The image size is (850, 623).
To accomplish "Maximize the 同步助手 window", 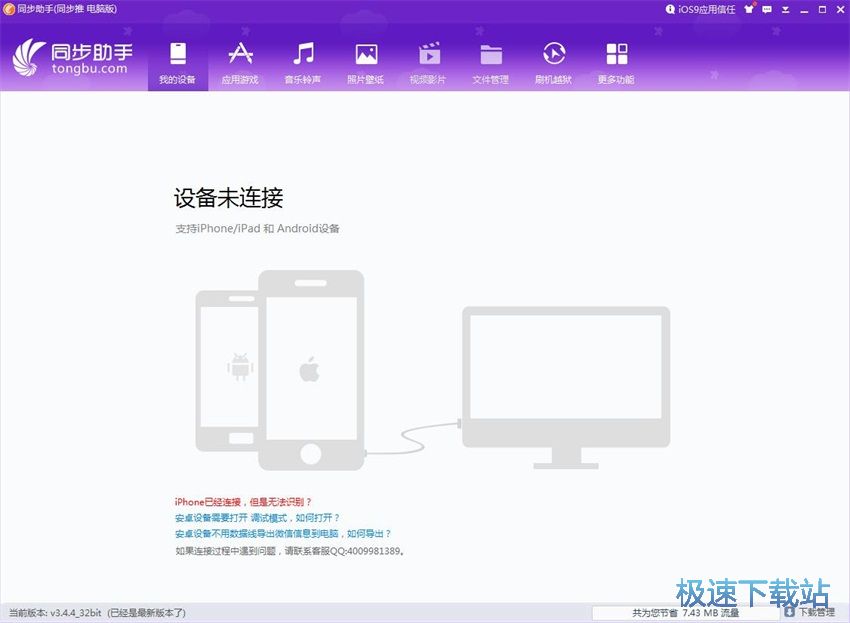I will (x=822, y=9).
